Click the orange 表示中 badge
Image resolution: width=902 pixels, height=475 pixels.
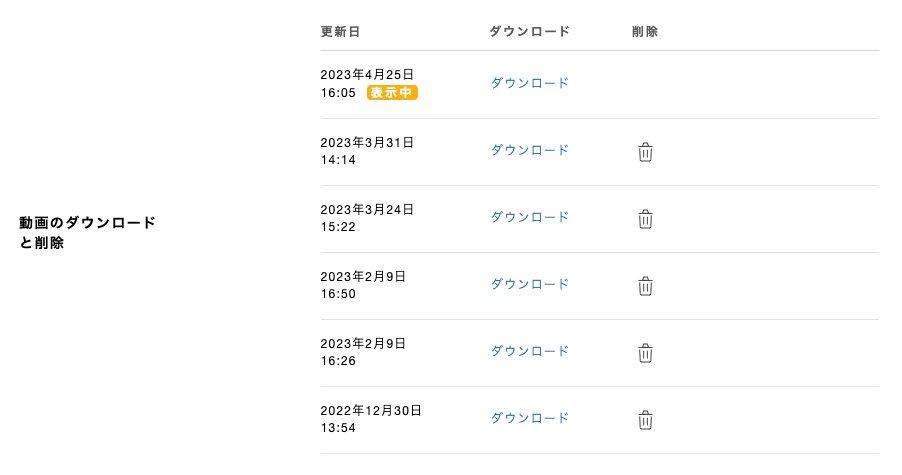pyautogui.click(x=392, y=93)
